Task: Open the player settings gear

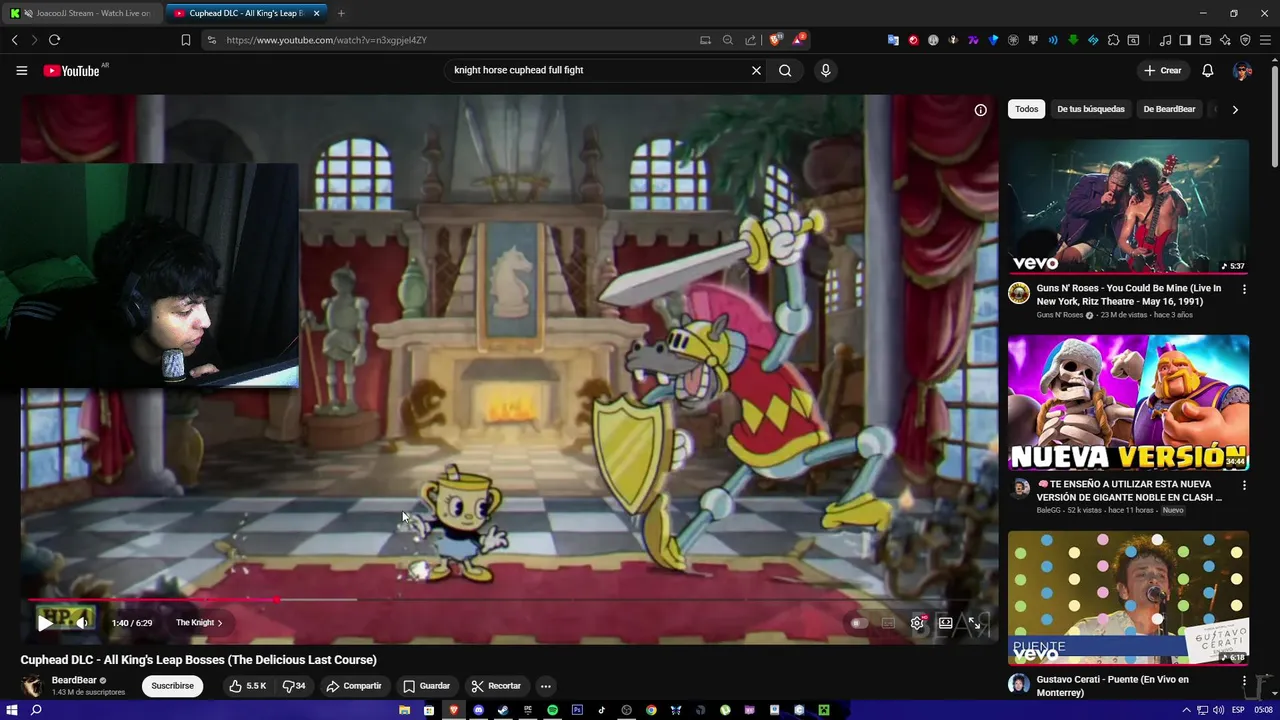Action: point(917,622)
